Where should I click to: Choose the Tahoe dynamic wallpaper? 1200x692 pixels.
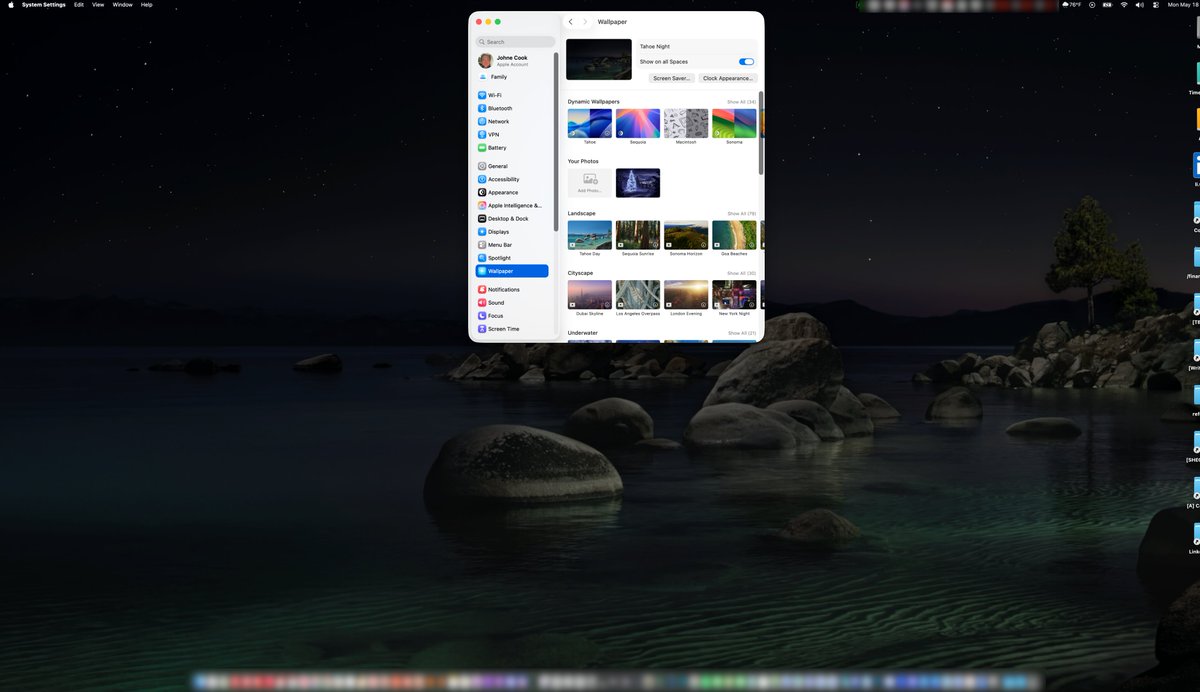point(590,124)
